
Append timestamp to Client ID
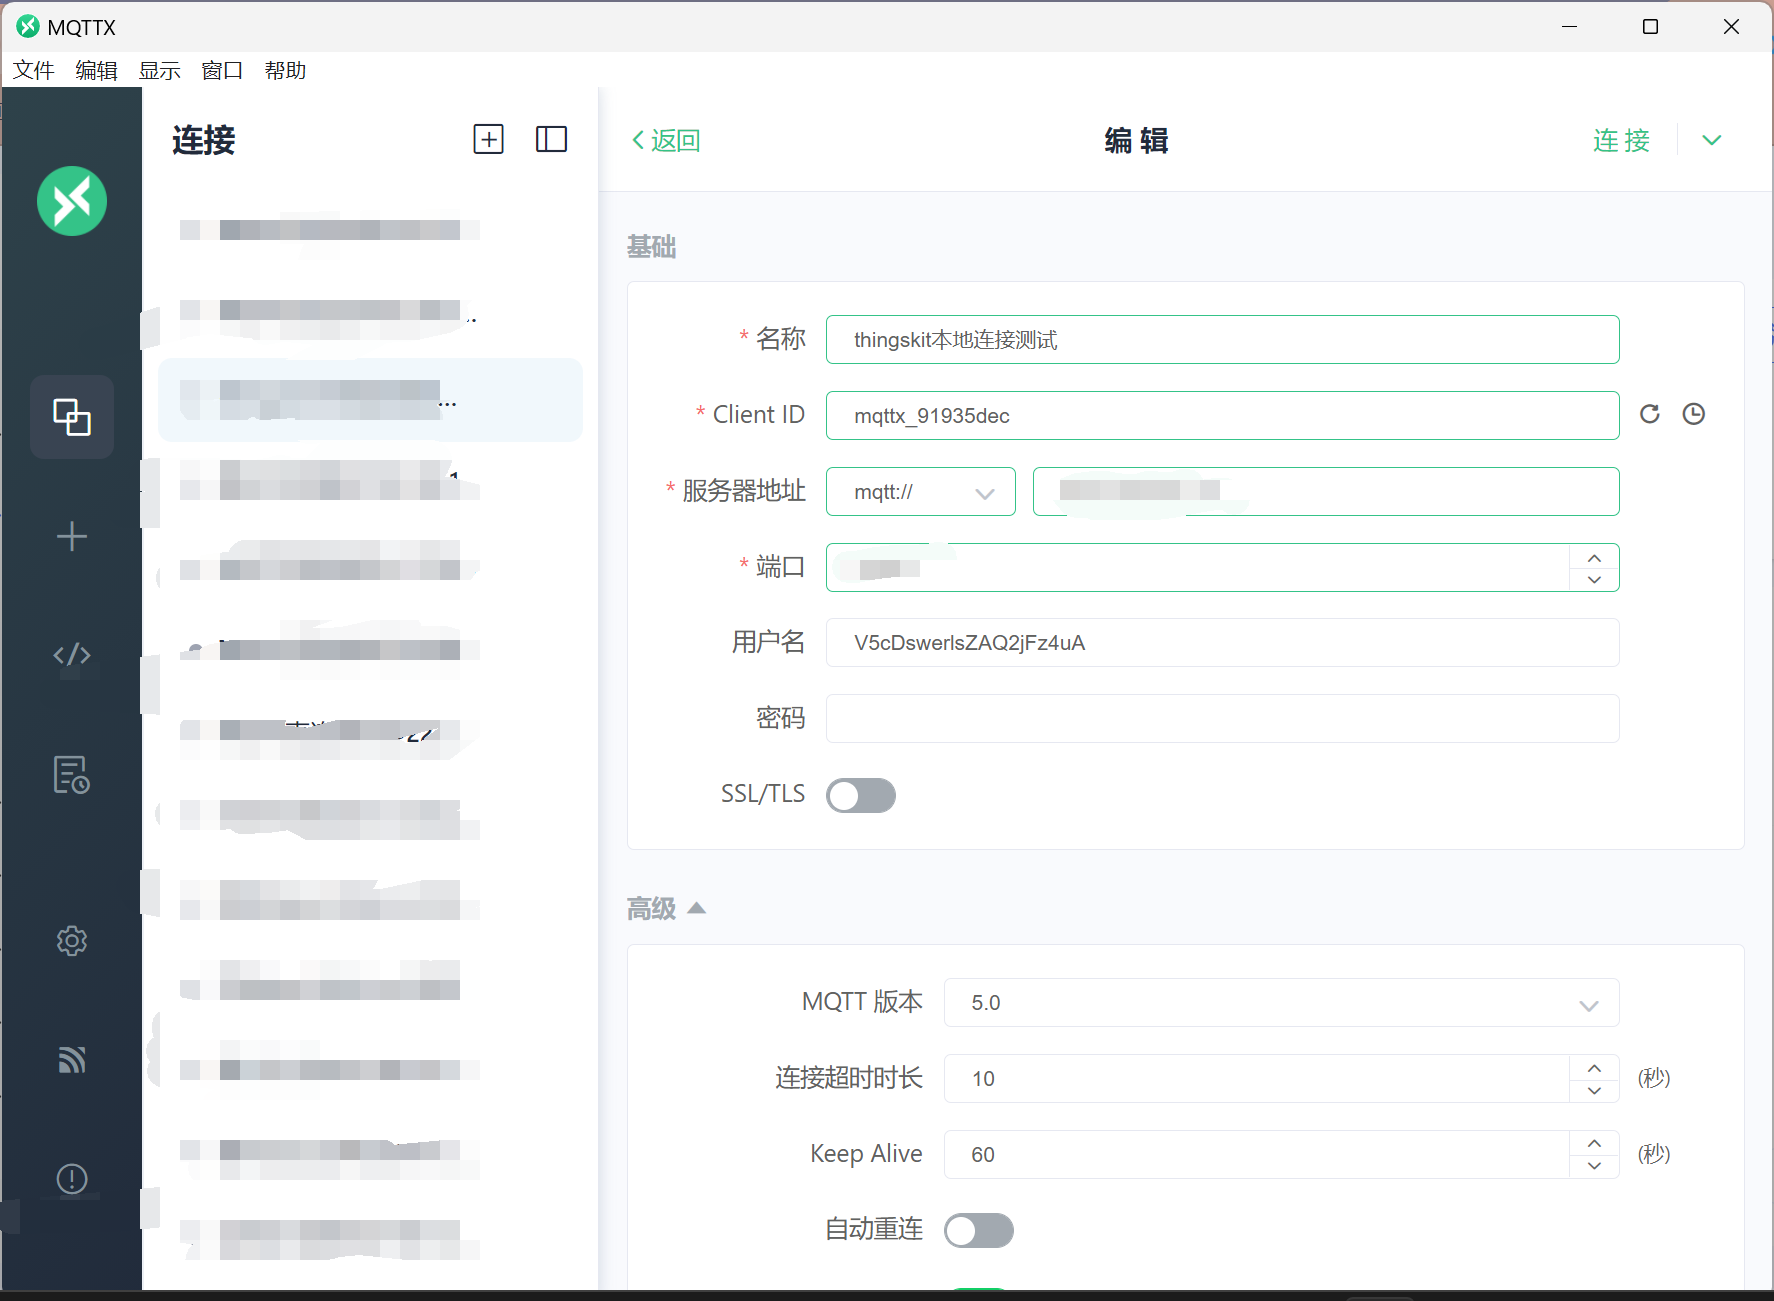1694,414
